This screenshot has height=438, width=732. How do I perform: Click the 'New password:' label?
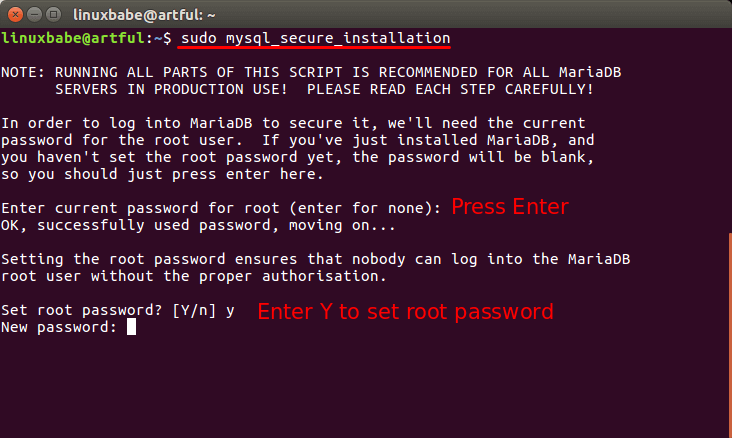tap(59, 327)
